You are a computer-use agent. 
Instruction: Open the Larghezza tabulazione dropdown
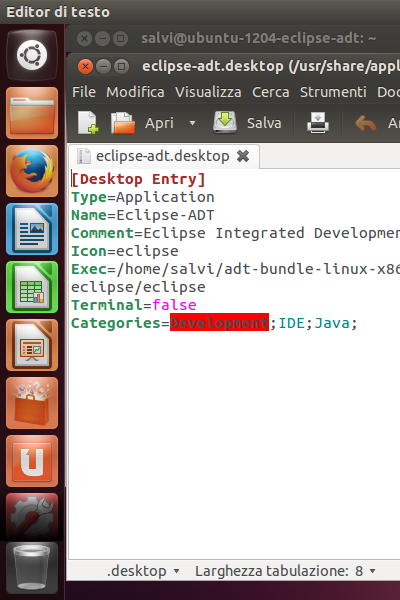coord(285,571)
